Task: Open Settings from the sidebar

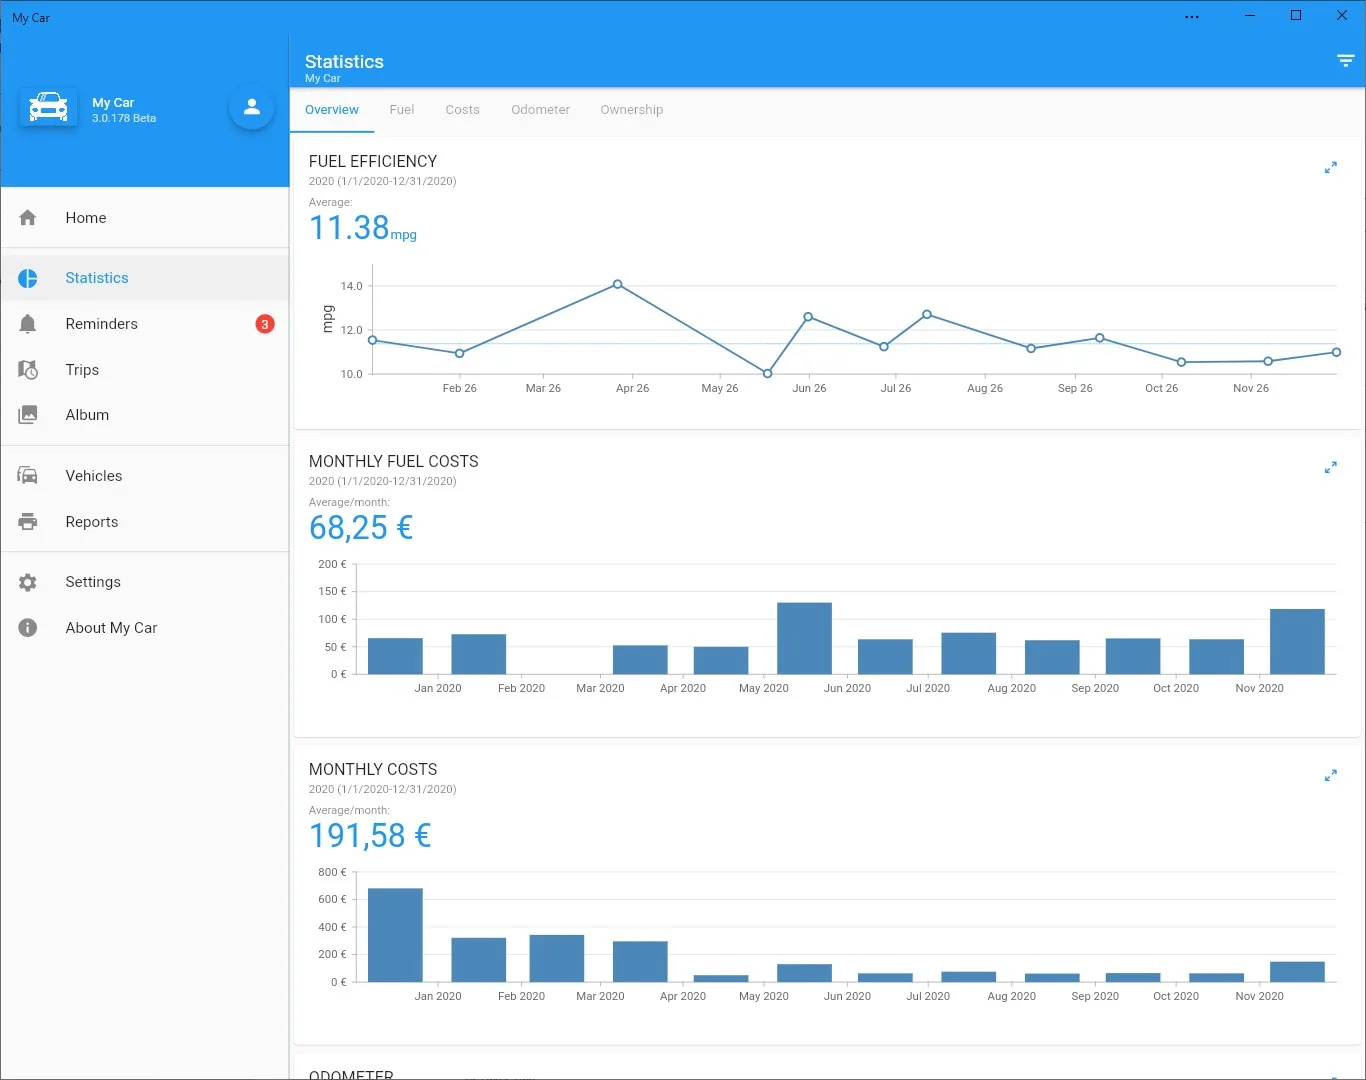Action: click(145, 582)
